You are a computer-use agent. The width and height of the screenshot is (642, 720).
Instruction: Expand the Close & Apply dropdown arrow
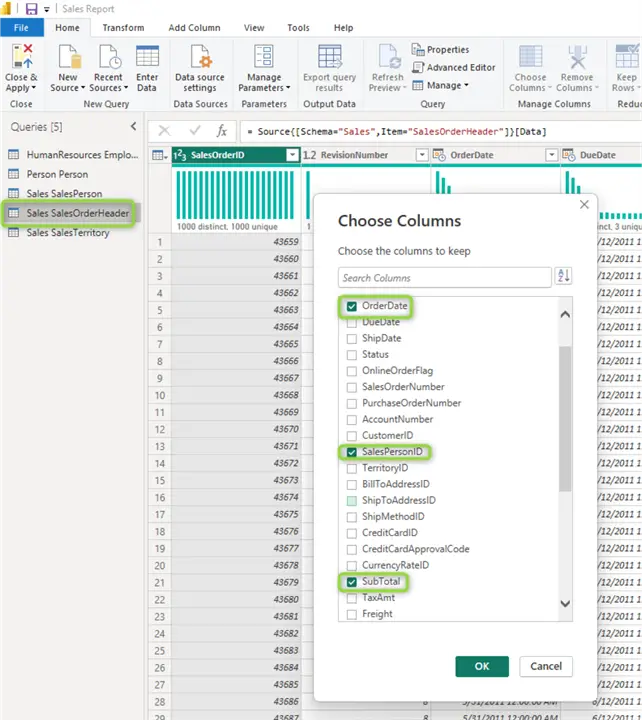coord(34,88)
